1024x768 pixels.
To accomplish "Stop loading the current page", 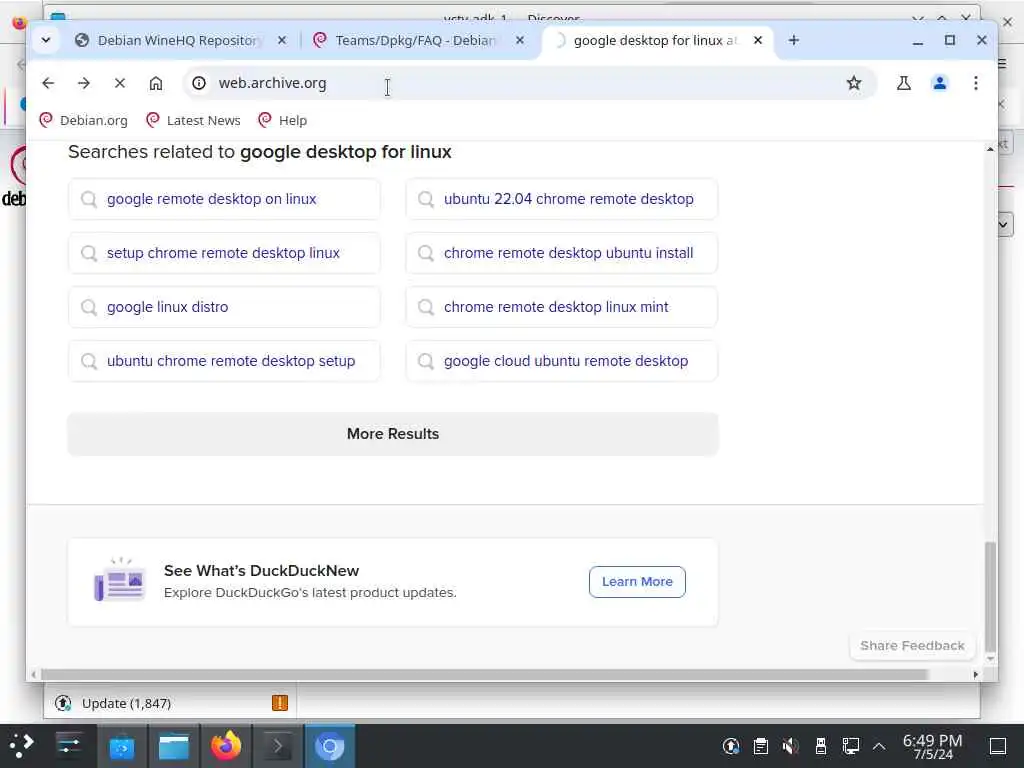I will (x=120, y=83).
